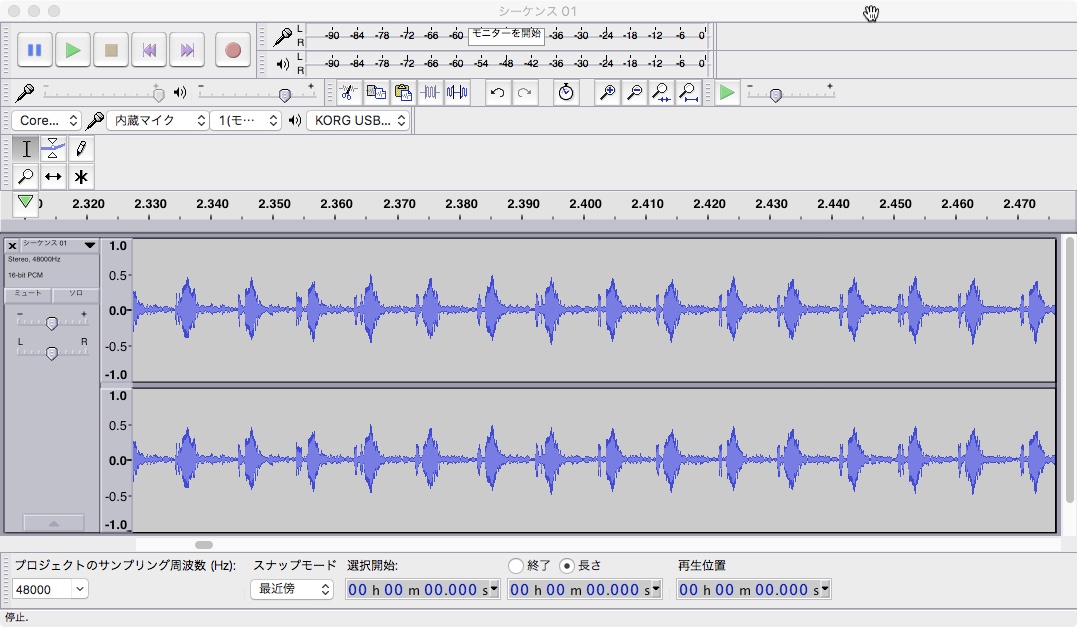1077x627 pixels.
Task: Stop playback with the Stop button
Action: click(x=111, y=50)
